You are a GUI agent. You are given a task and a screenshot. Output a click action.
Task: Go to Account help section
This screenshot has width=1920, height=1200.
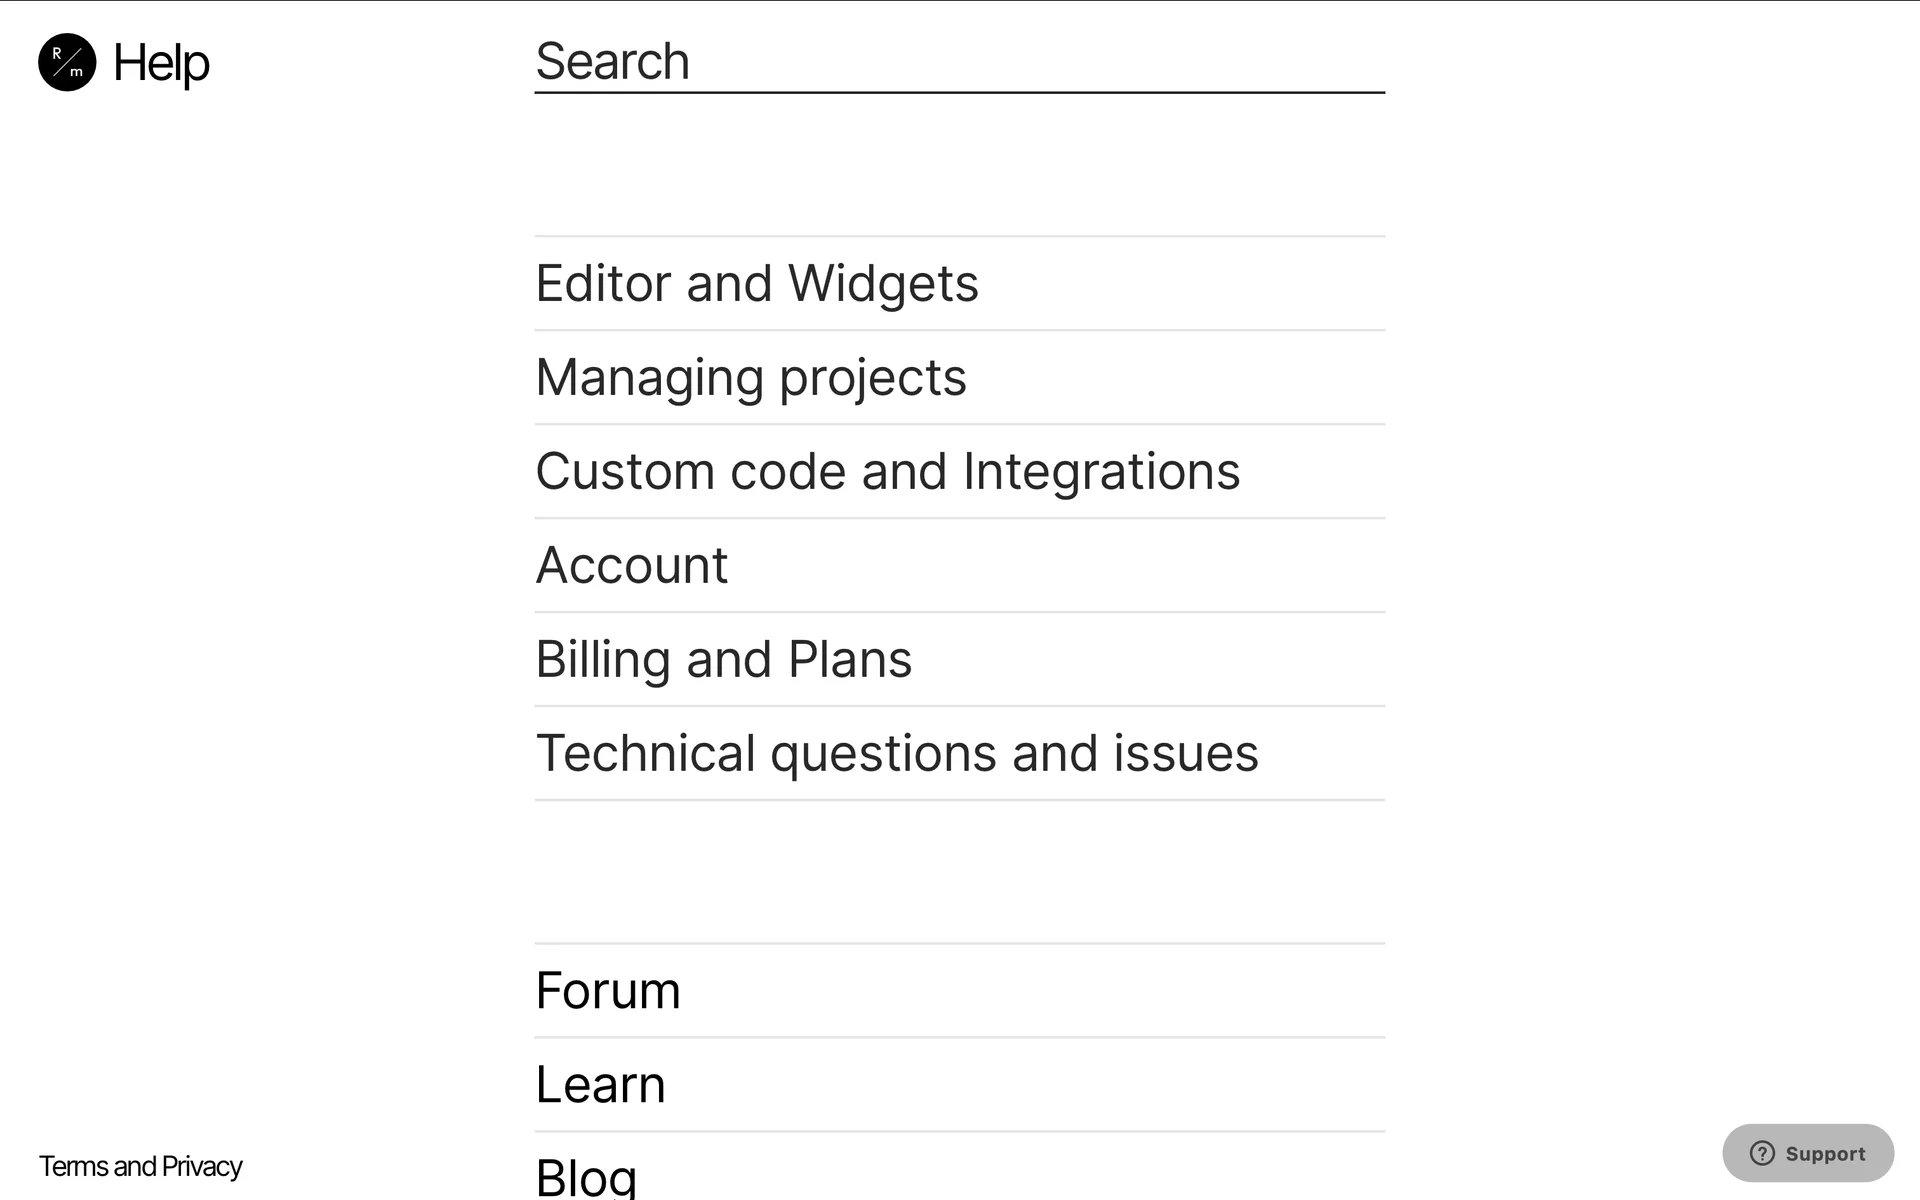(x=631, y=565)
